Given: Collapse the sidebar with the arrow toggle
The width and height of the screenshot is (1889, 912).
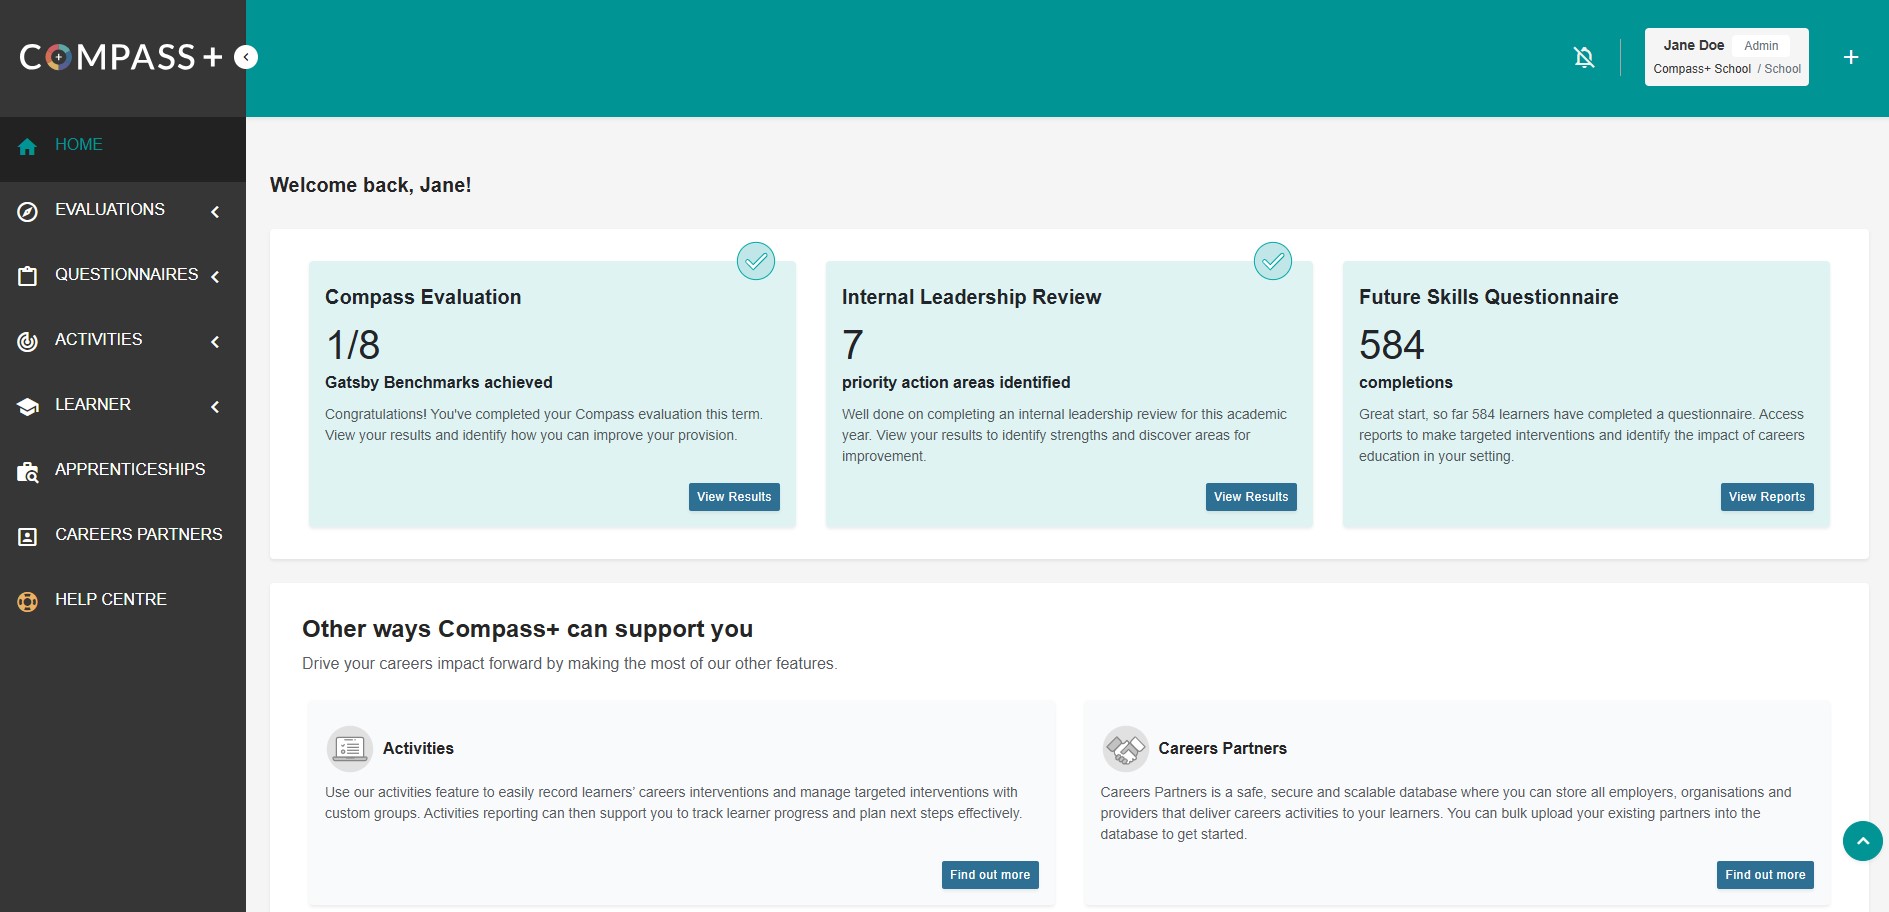Looking at the screenshot, I should pos(245,57).
